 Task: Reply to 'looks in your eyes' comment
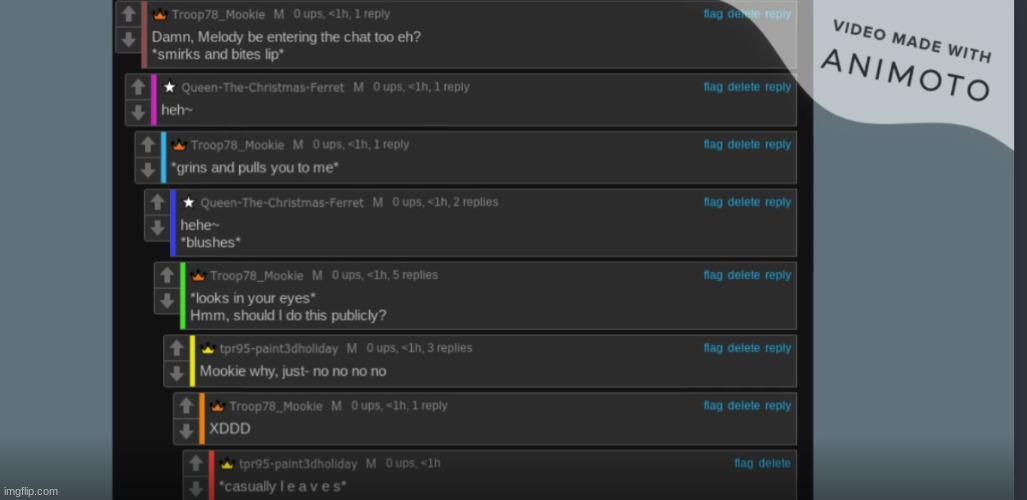tap(778, 275)
